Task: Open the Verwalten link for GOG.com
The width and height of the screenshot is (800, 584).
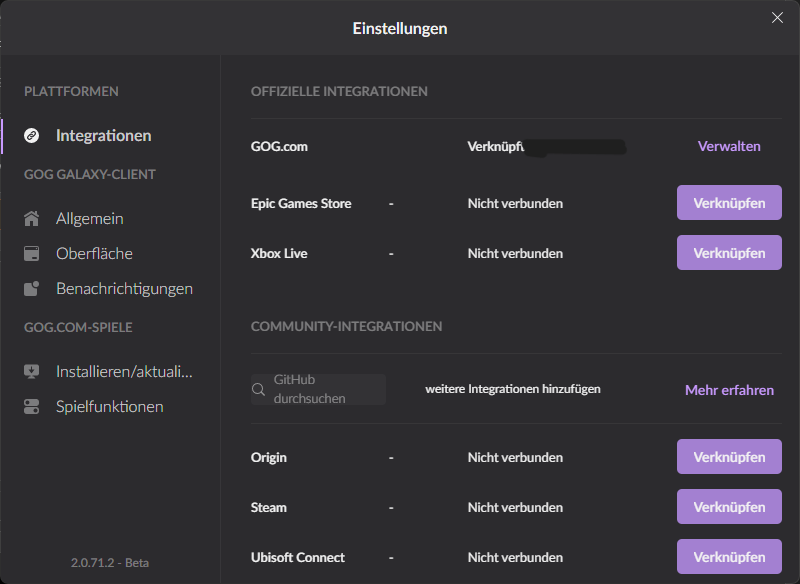Action: click(x=729, y=146)
